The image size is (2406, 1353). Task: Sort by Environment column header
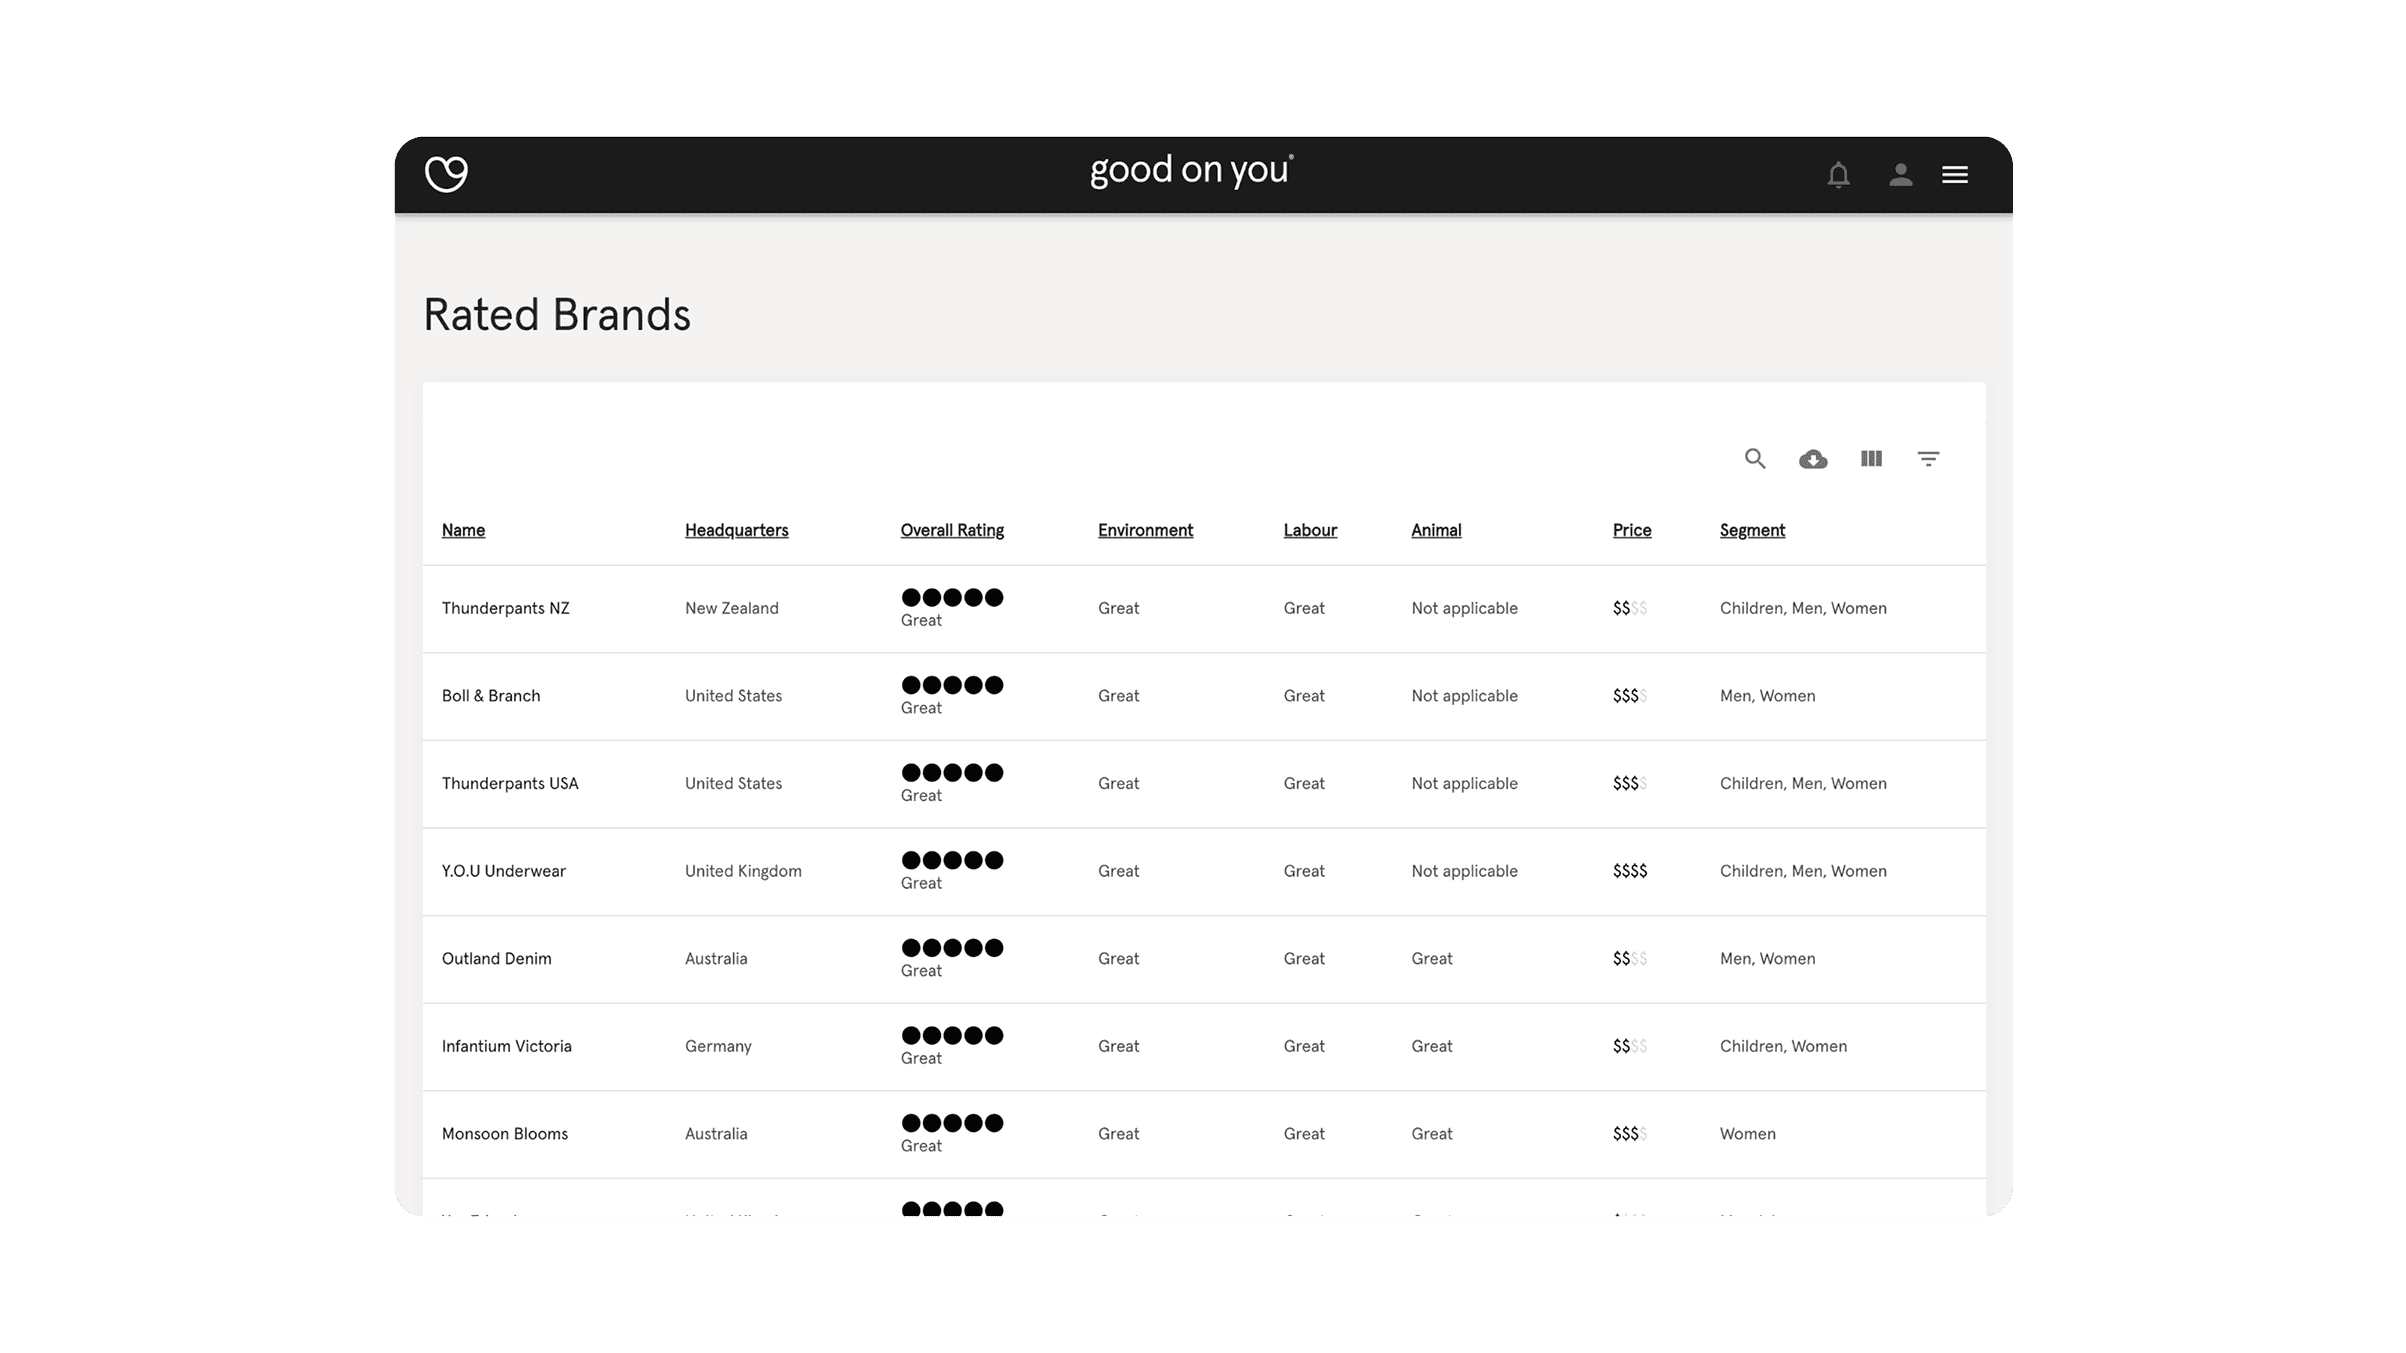pos(1145,530)
